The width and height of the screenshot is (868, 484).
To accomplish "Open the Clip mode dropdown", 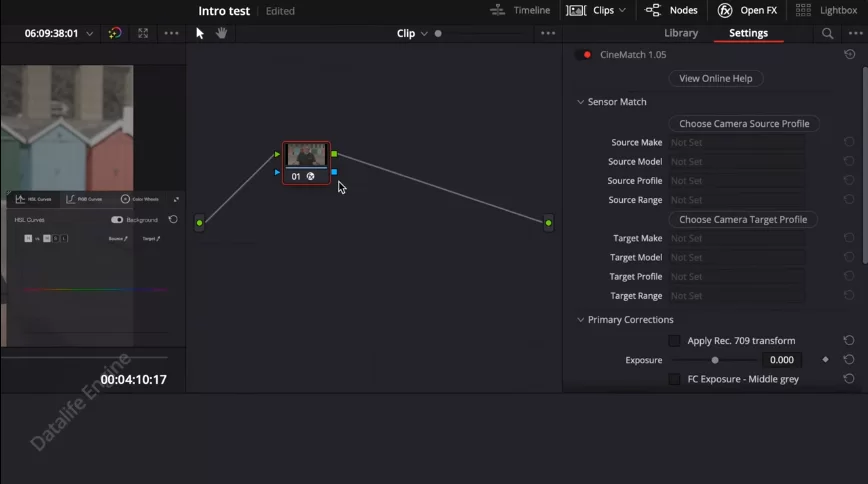I will point(412,33).
